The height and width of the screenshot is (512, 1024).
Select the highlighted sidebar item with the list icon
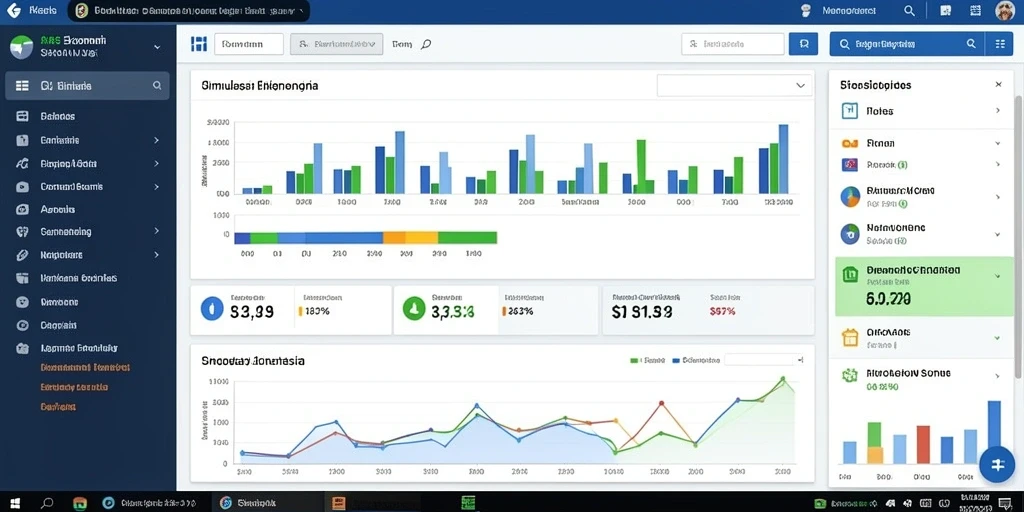pyautogui.click(x=87, y=86)
